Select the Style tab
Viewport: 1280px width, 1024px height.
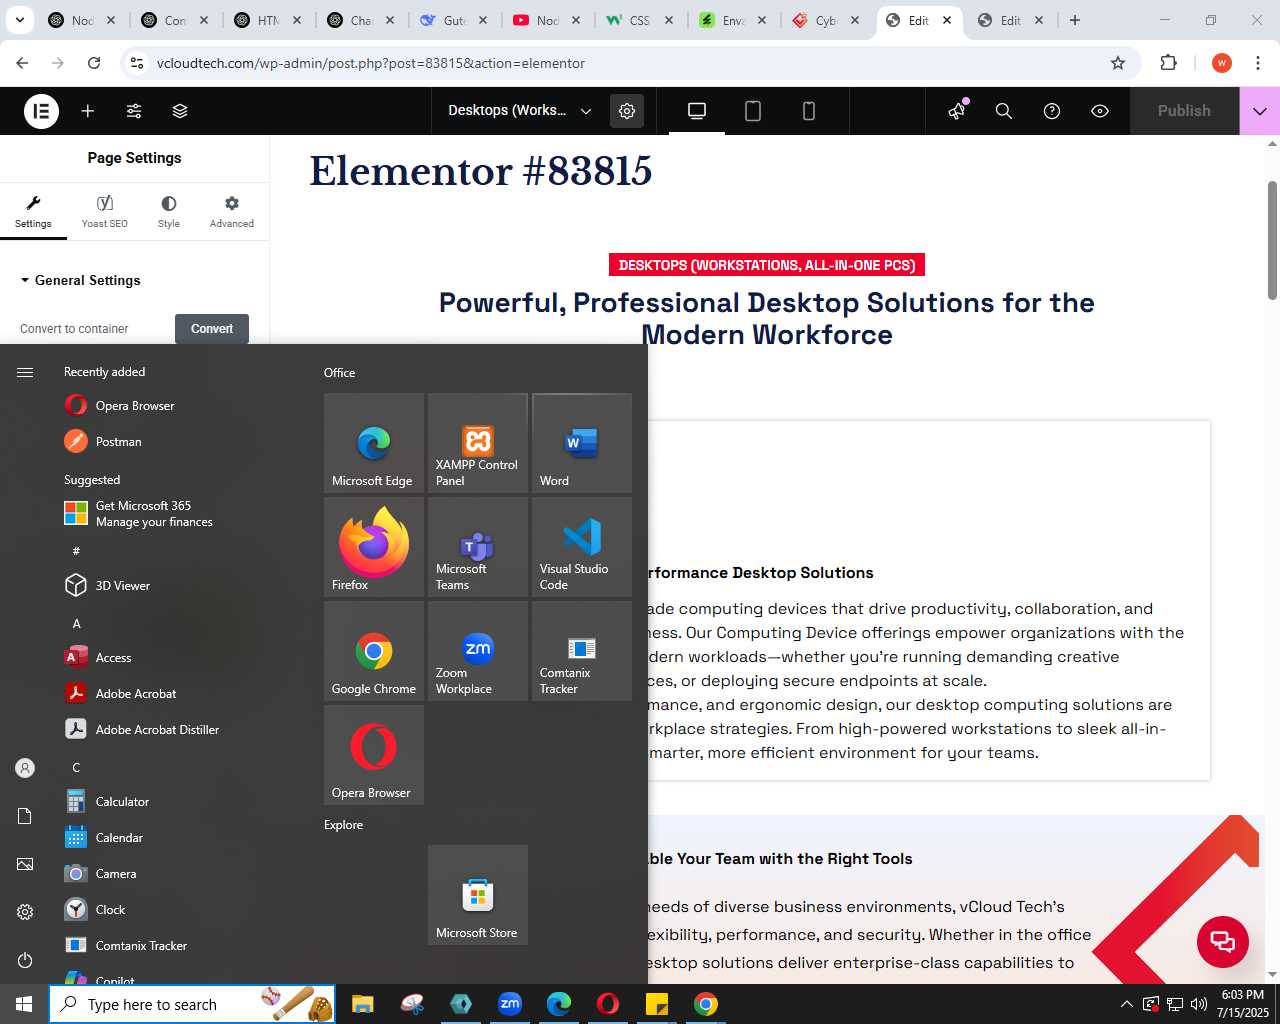tap(169, 212)
